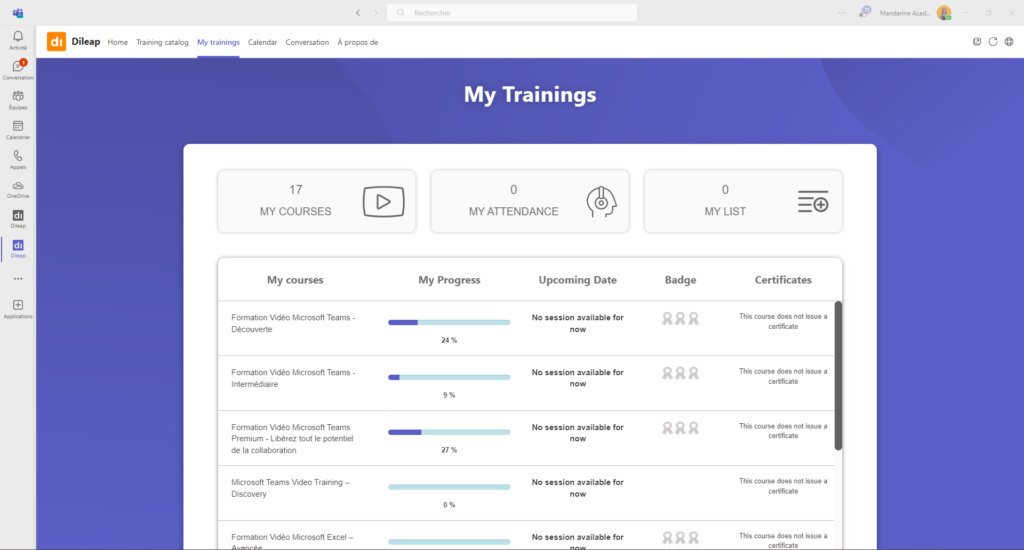1024x550 pixels.
Task: Select the active purple Dileap sidebar app
Action: (x=18, y=249)
